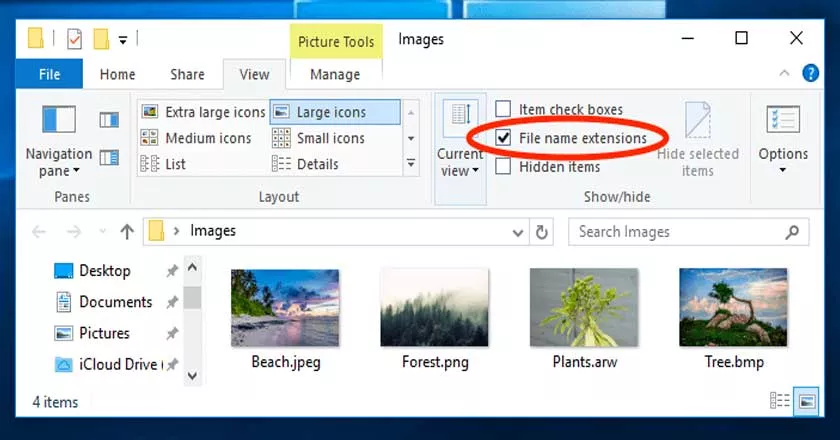Click the New folder quick access icon

pyautogui.click(x=101, y=39)
